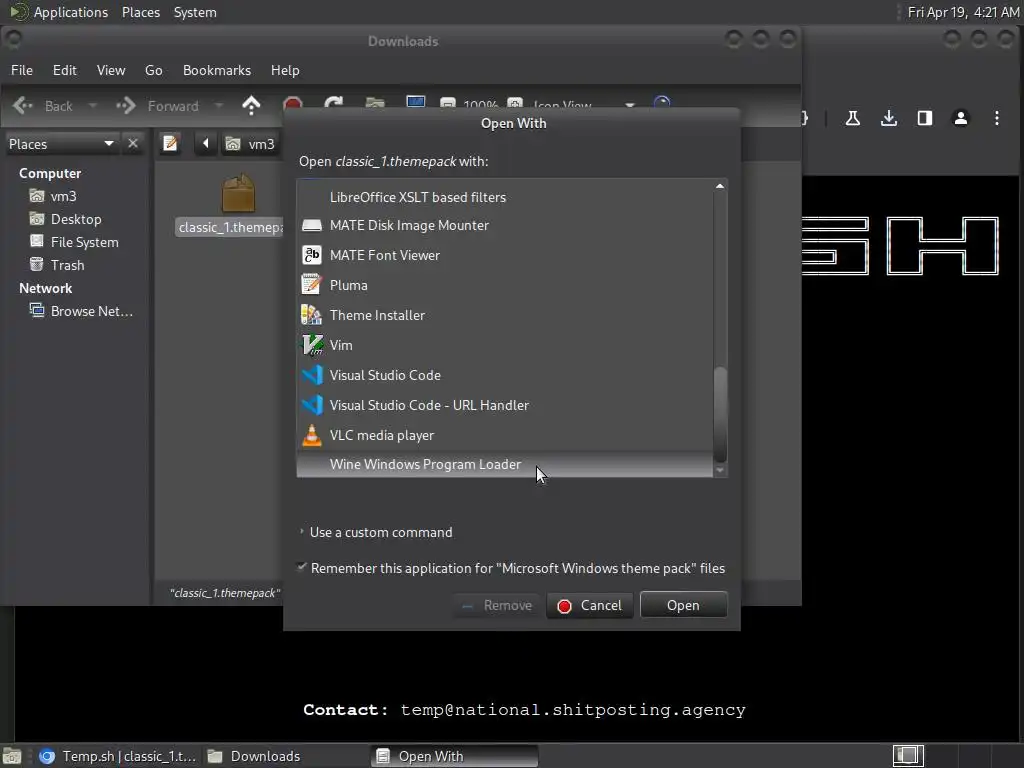The height and width of the screenshot is (768, 1024).
Task: Click the Forward arrow icon
Action: point(125,106)
